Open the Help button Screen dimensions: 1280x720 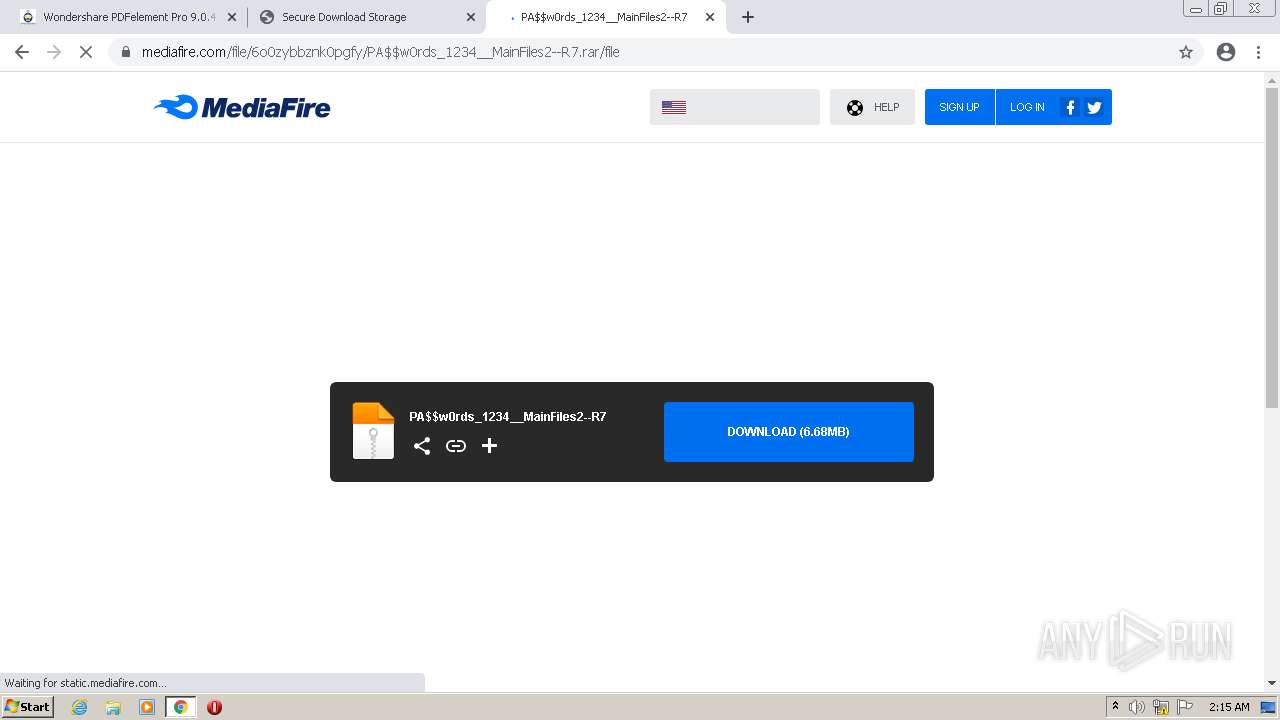(x=872, y=107)
